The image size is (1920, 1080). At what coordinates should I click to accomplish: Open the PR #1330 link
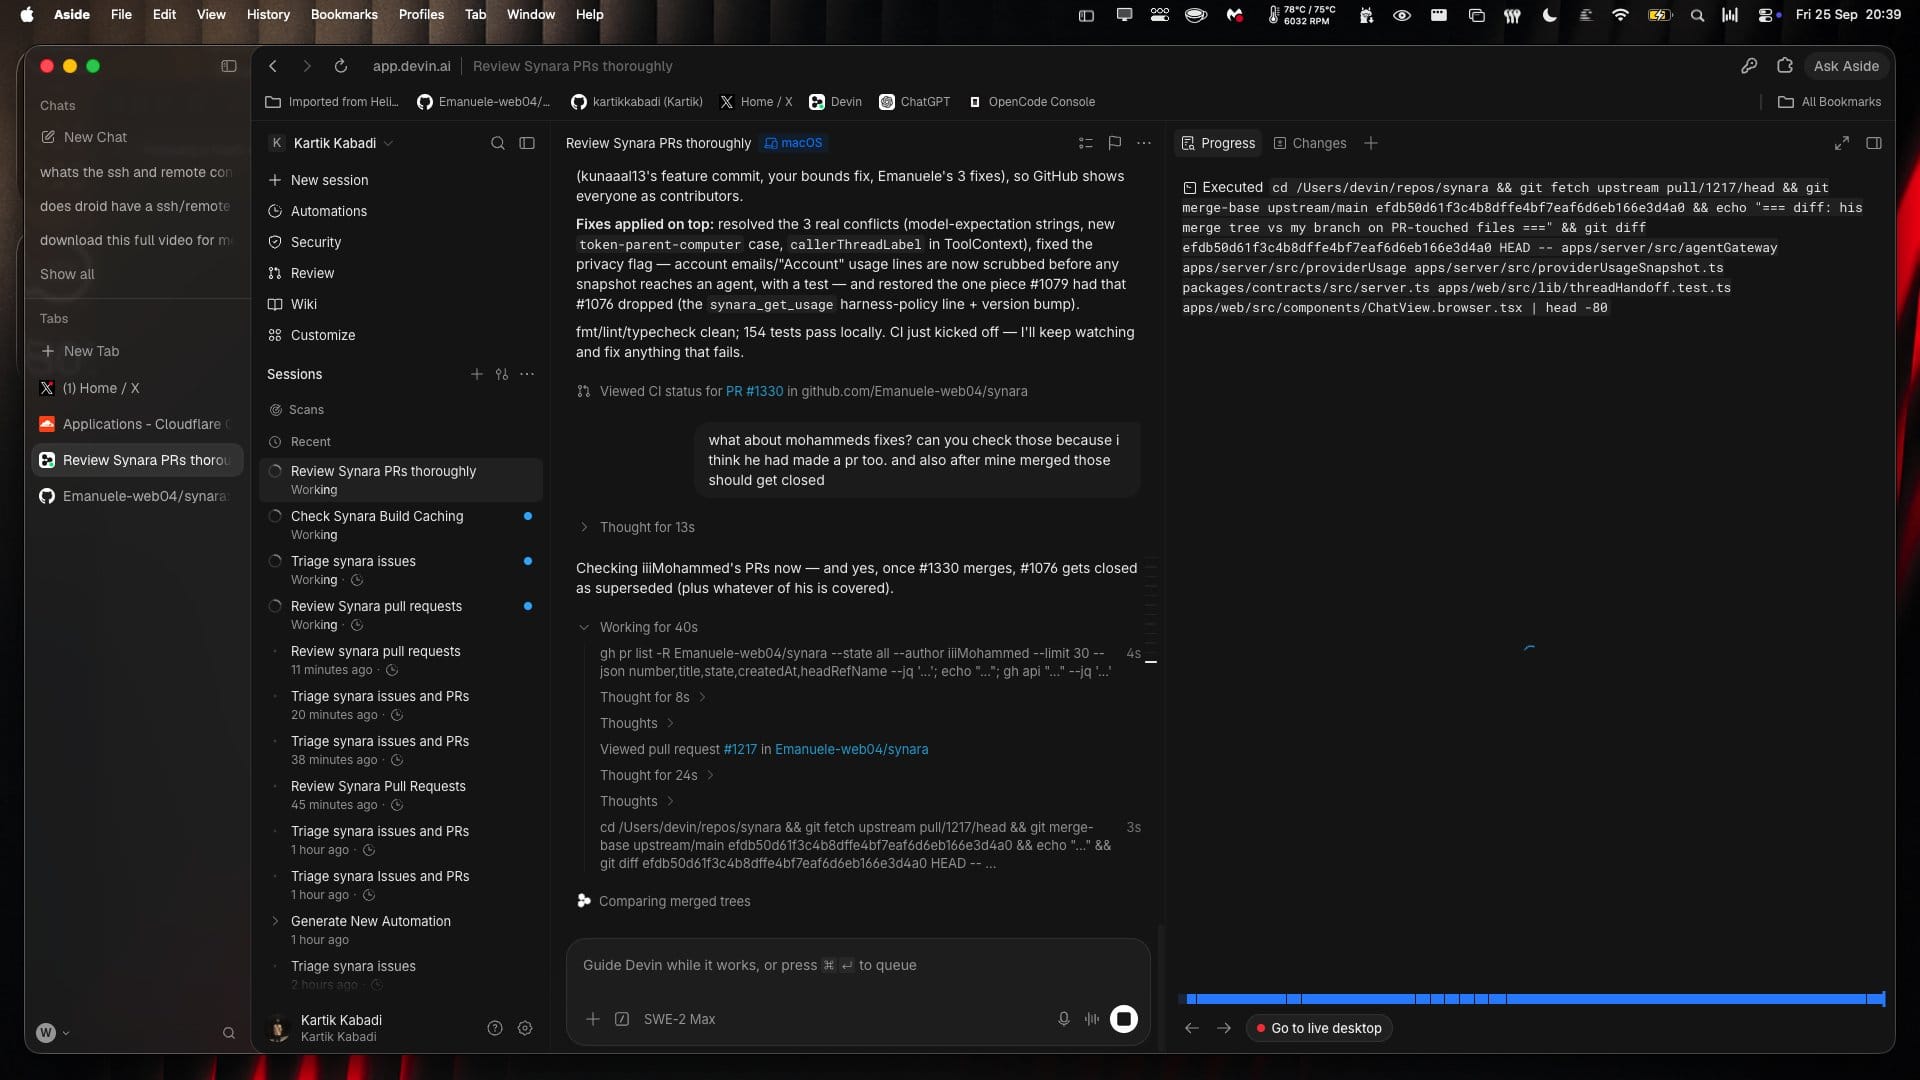(755, 391)
